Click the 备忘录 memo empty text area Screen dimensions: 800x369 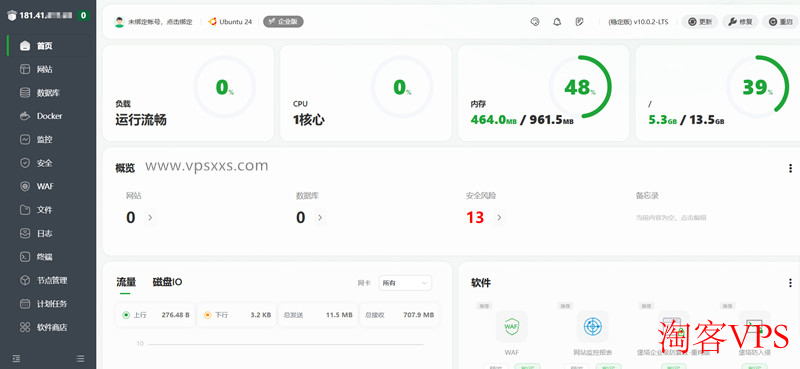pyautogui.click(x=671, y=218)
